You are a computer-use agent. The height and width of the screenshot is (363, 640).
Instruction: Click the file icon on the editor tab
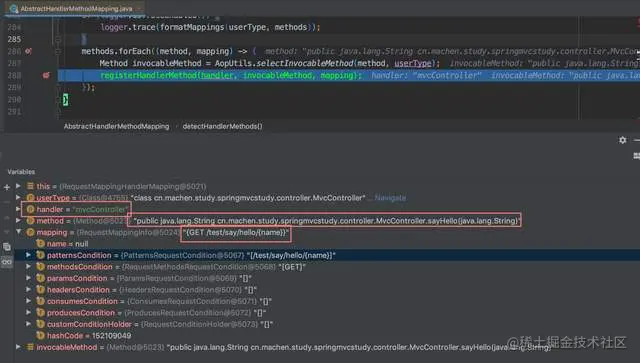pos(13,8)
